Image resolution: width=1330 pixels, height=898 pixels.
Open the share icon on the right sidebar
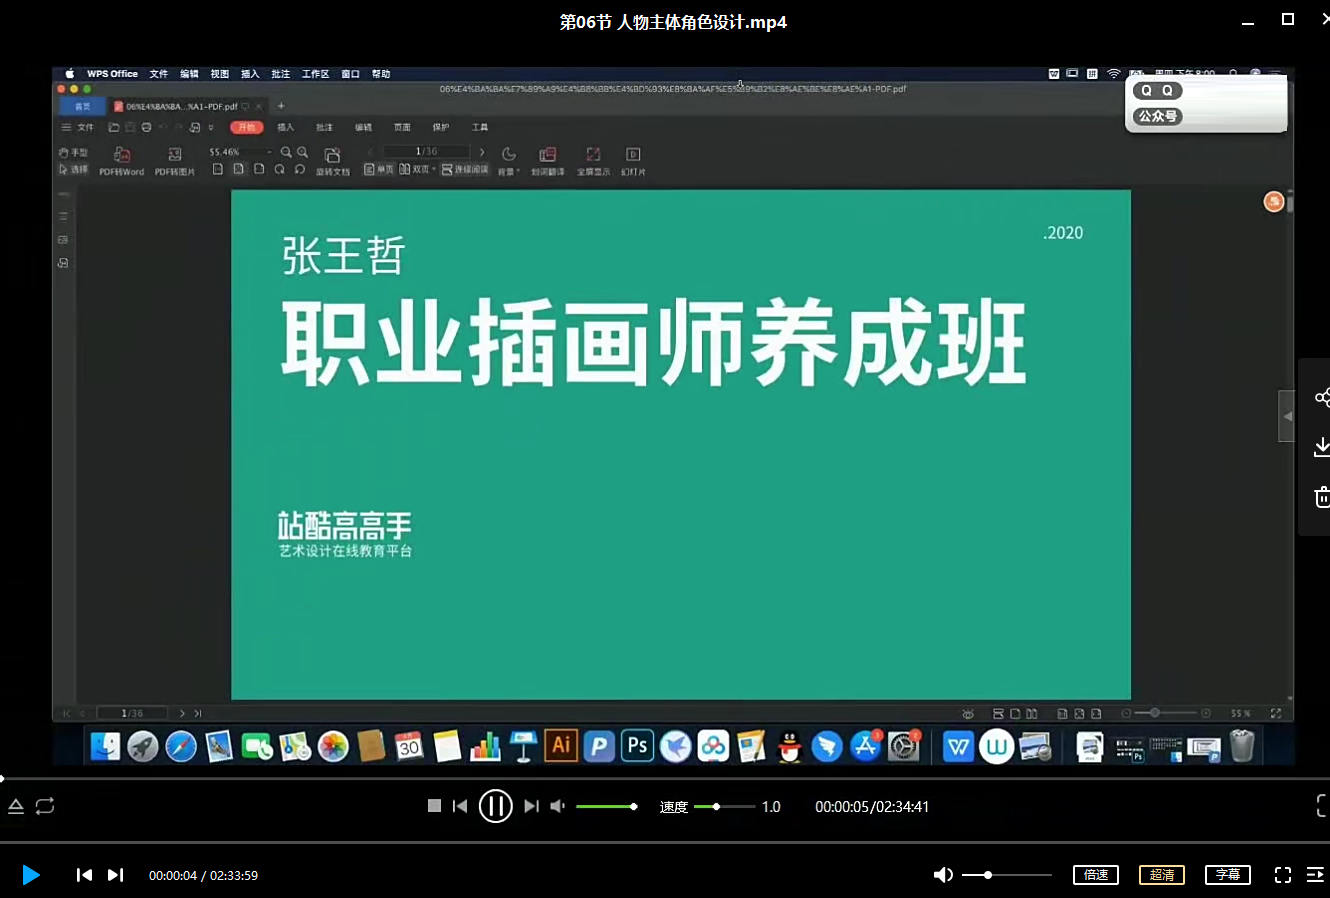1321,398
